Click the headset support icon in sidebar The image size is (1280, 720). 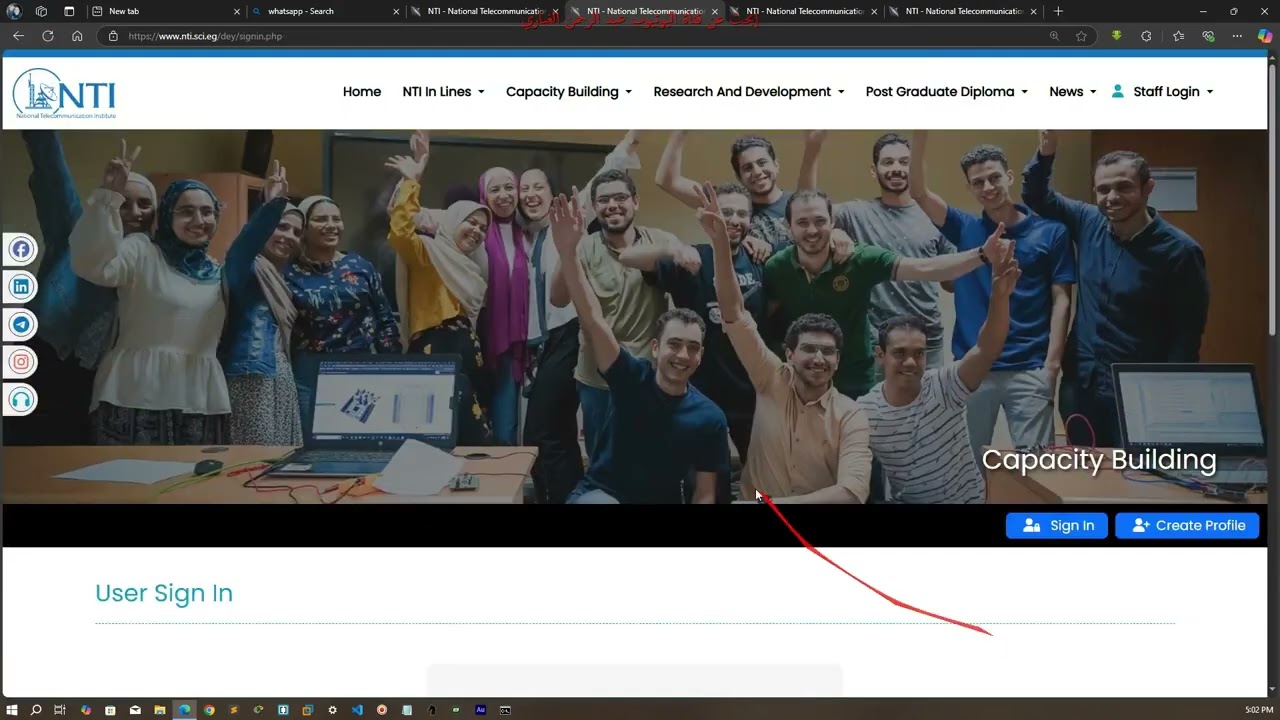[21, 400]
